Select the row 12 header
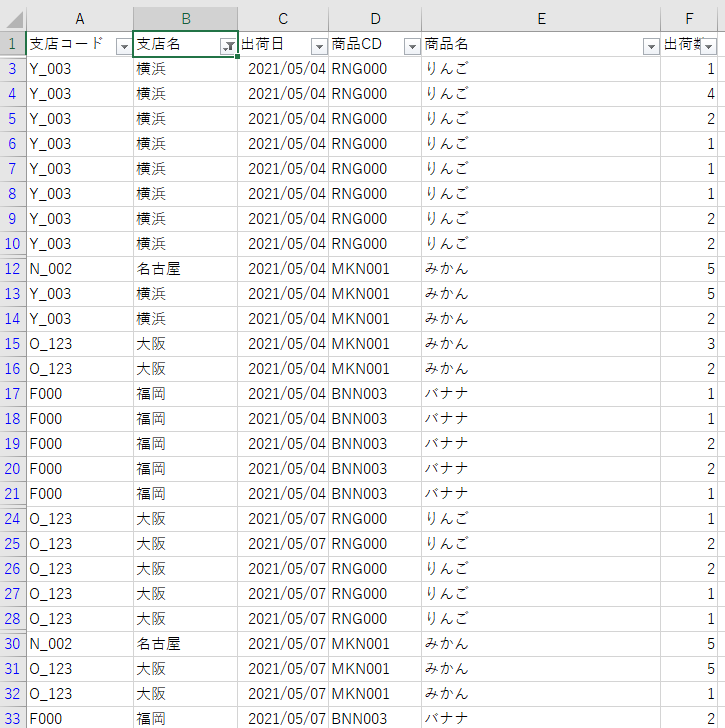This screenshot has height=728, width=725. pyautogui.click(x=13, y=269)
